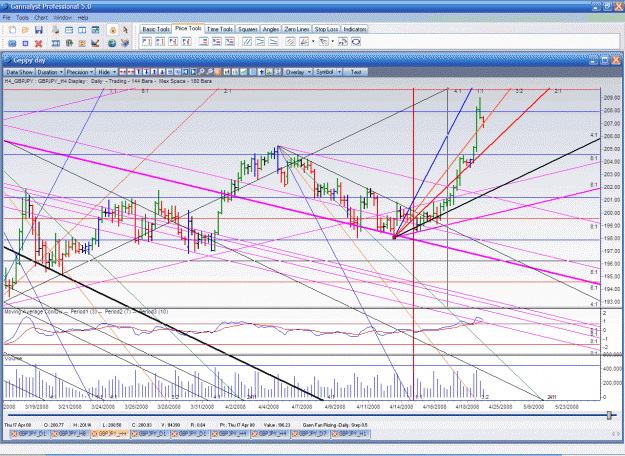This screenshot has height=456, width=625.
Task: Open the first small dropdown arrow in Price Tools row
Action: coord(313,41)
